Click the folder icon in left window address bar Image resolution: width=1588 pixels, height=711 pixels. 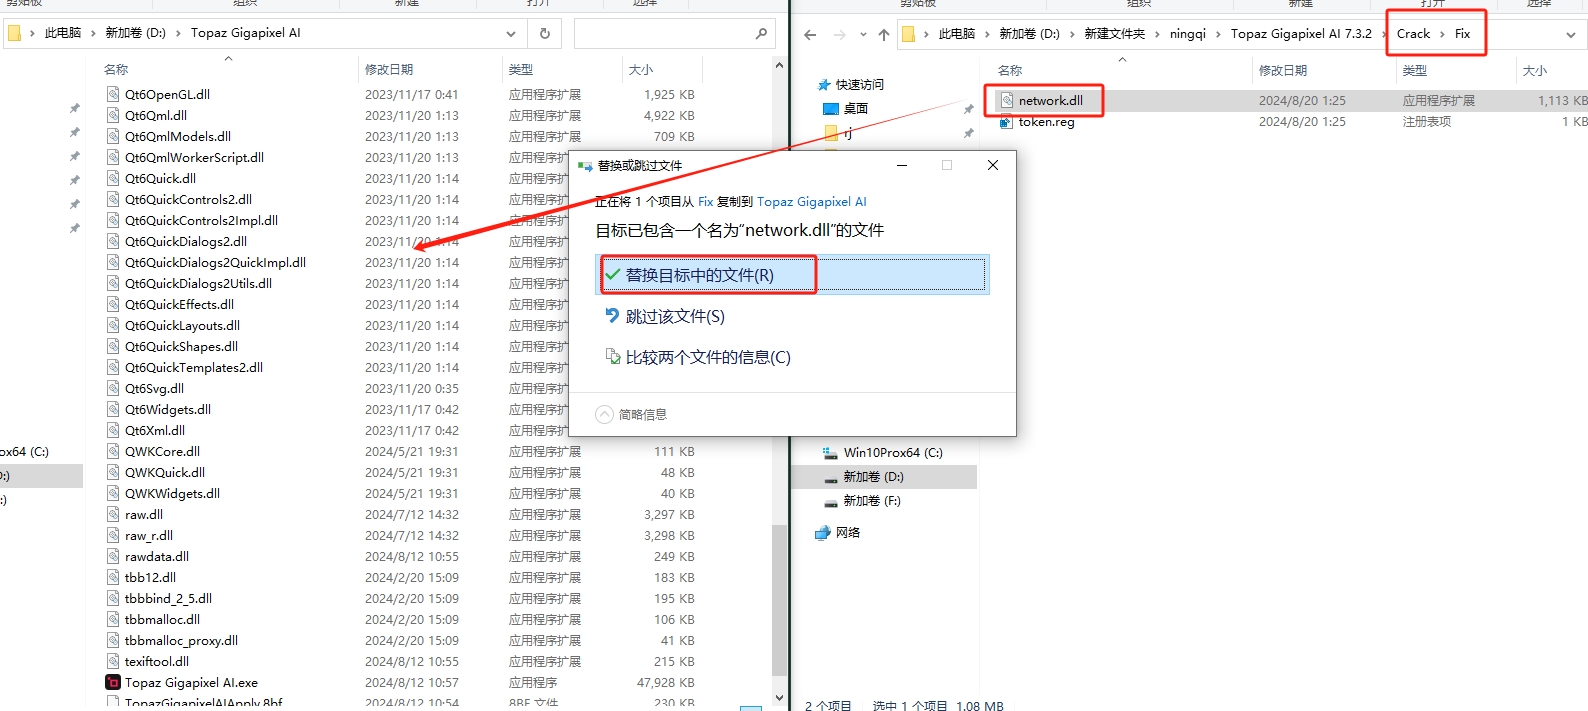(x=14, y=33)
